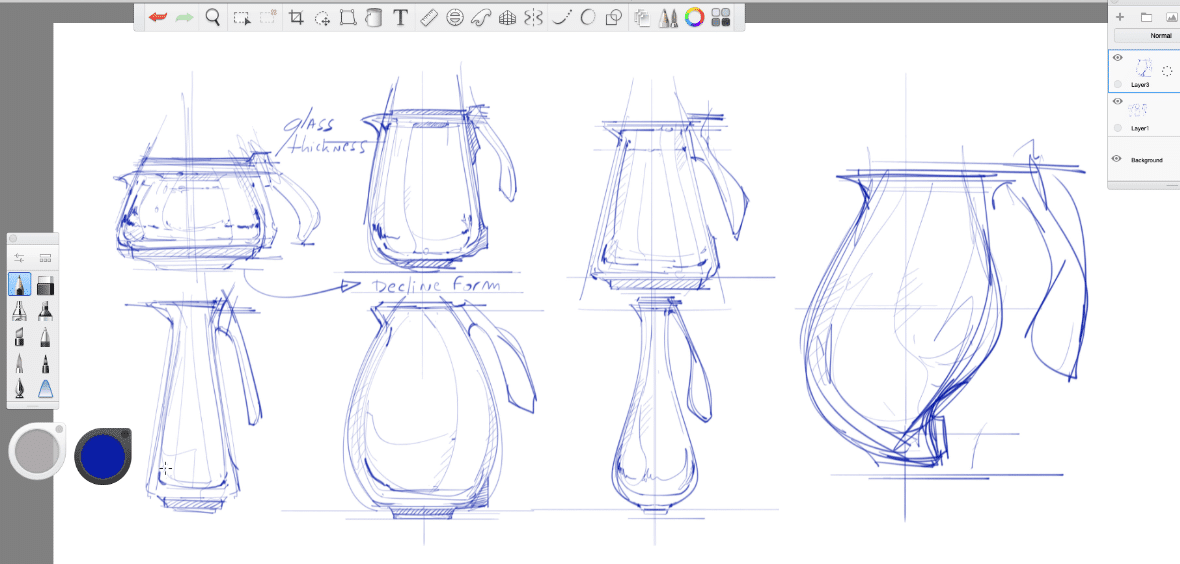
Task: Click the red Undo arrow
Action: 158,17
